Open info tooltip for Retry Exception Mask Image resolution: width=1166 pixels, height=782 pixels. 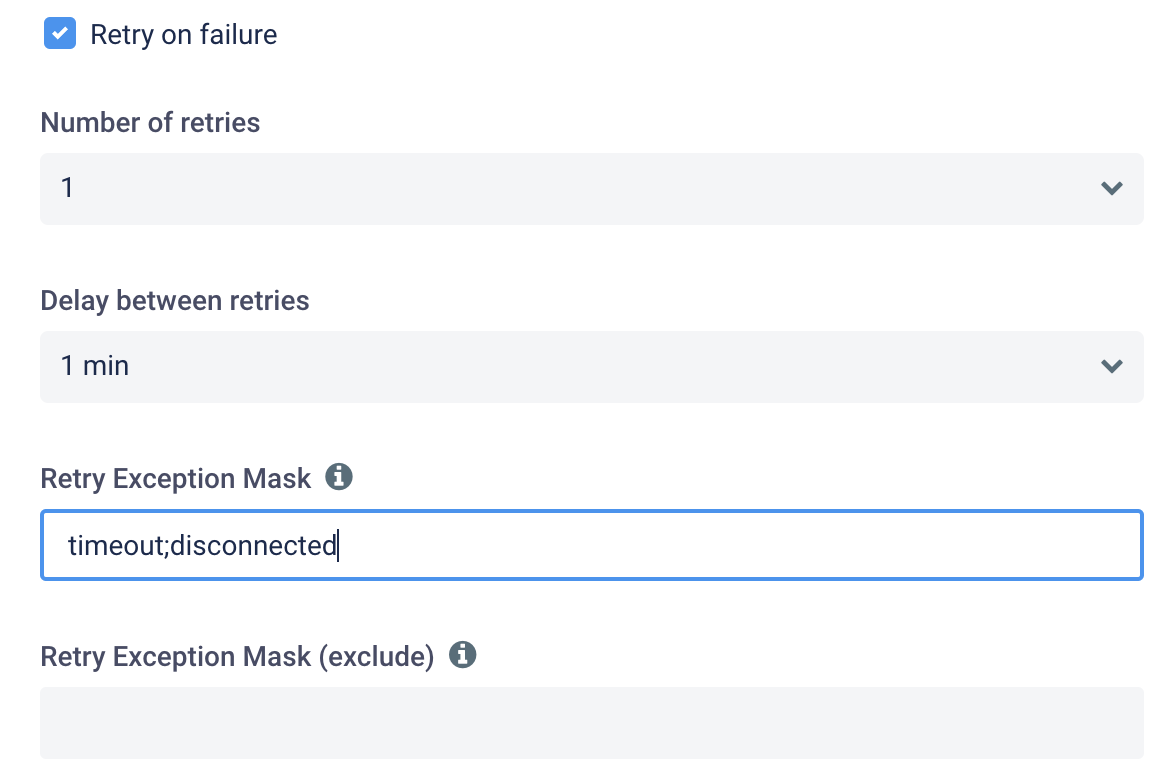tap(338, 476)
